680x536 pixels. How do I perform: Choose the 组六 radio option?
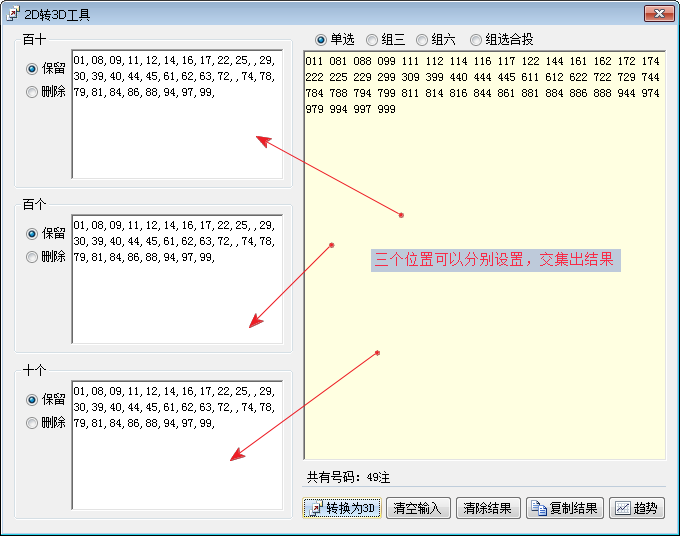[x=422, y=40]
